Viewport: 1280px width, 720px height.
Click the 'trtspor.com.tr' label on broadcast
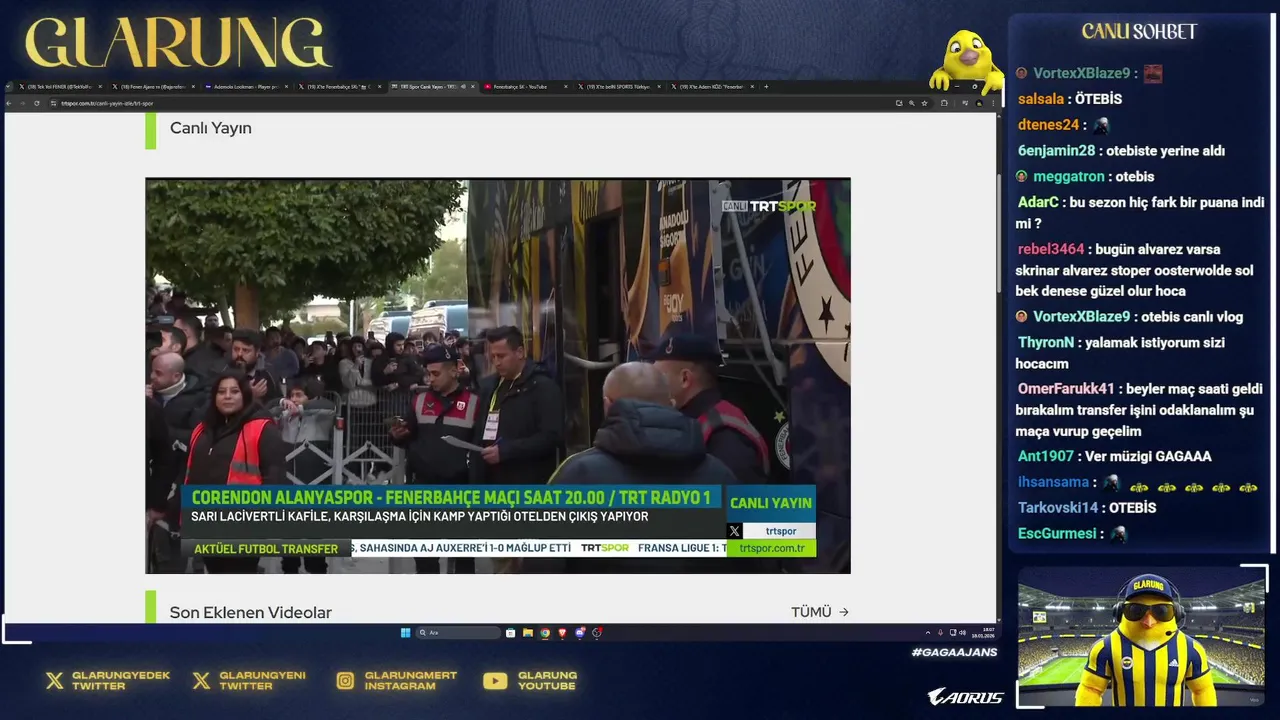[x=771, y=548]
